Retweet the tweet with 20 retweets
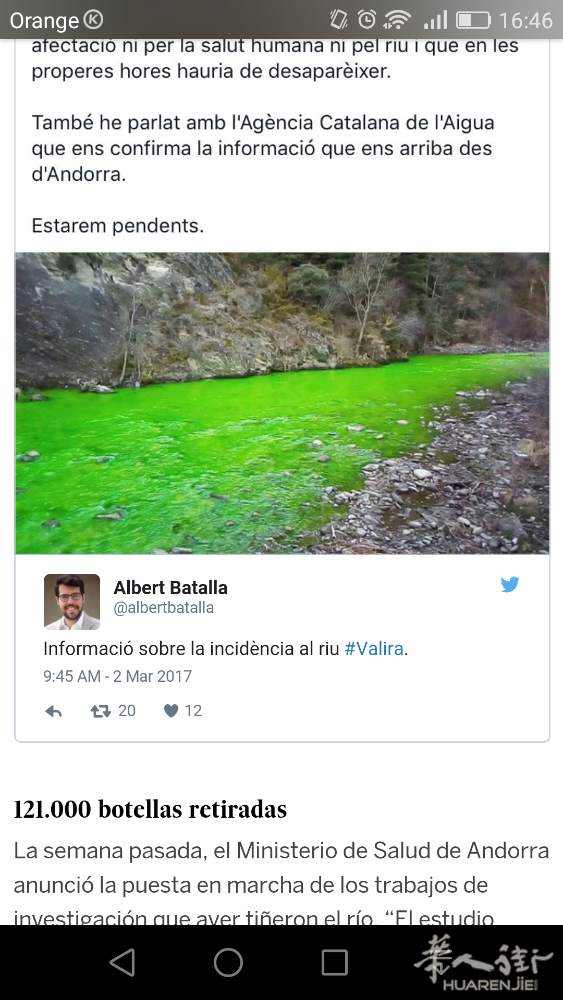This screenshot has height=1000, width=563. [x=101, y=711]
